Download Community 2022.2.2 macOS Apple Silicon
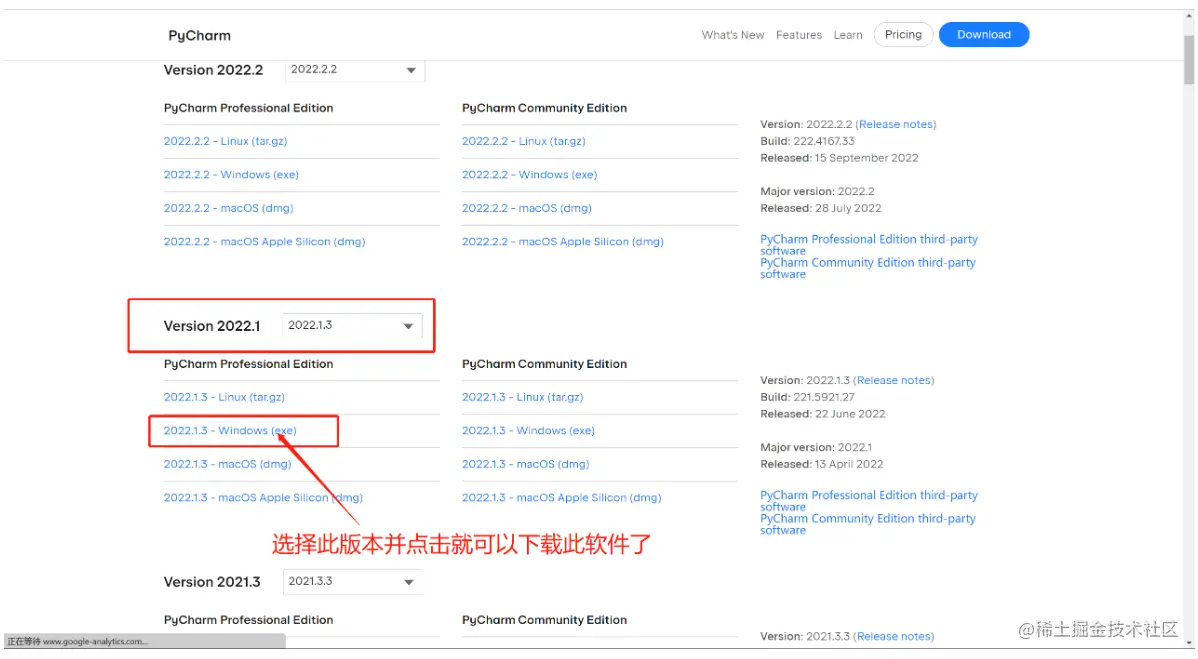This screenshot has width=1198, height=659. (x=562, y=242)
